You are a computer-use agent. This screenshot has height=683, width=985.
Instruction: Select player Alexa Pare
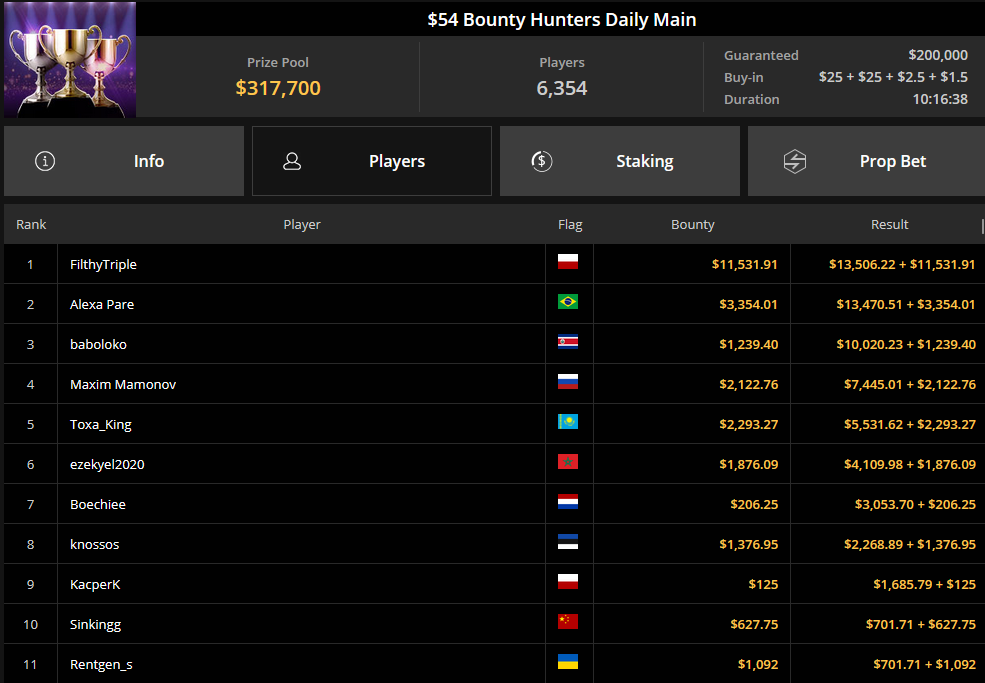click(x=102, y=305)
